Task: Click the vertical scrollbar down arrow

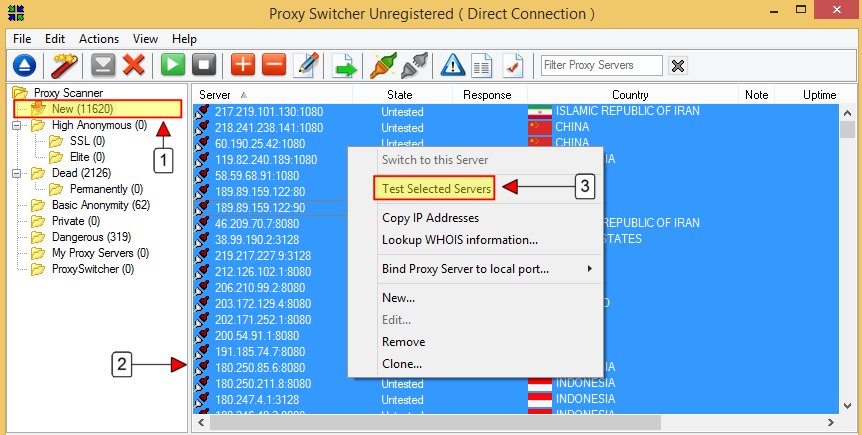Action: tap(847, 406)
